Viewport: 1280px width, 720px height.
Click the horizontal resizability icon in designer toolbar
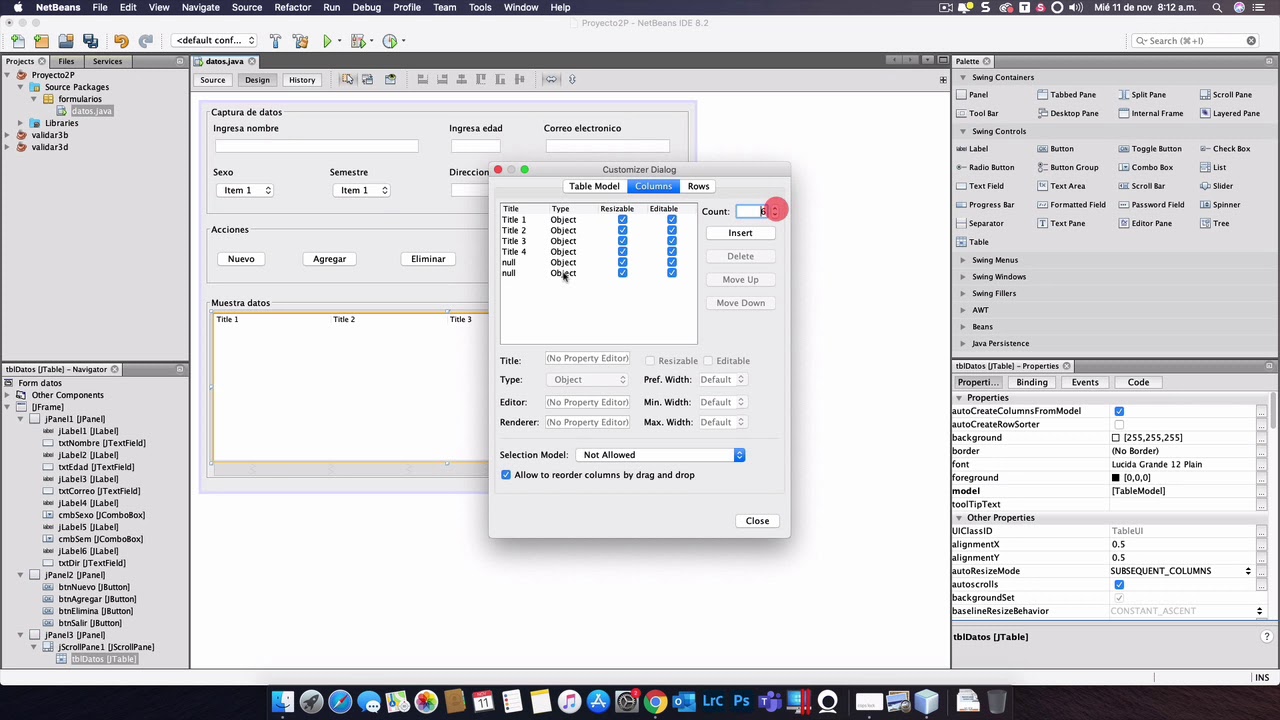[551, 79]
